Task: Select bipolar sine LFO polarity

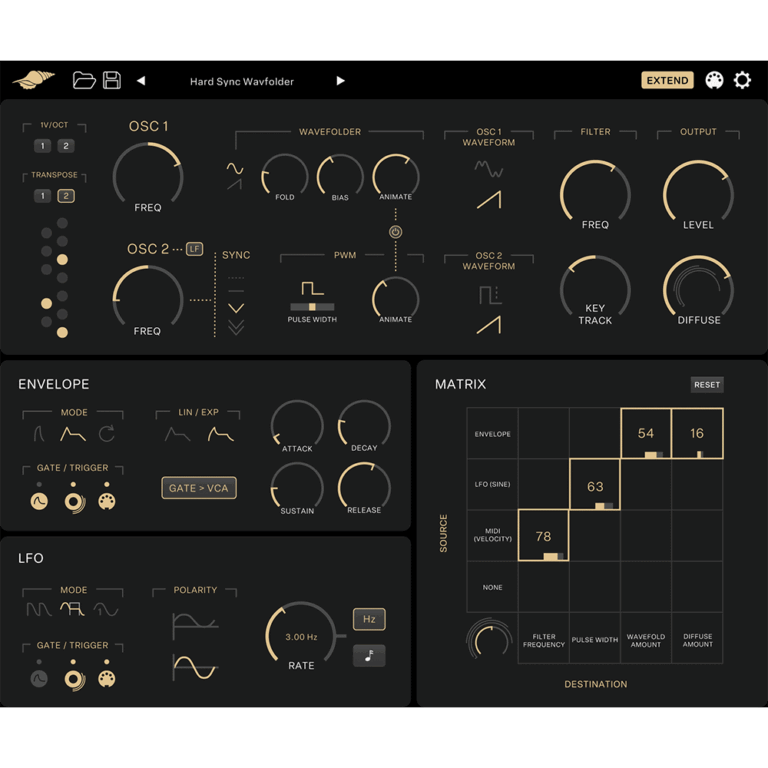Action: (194, 666)
